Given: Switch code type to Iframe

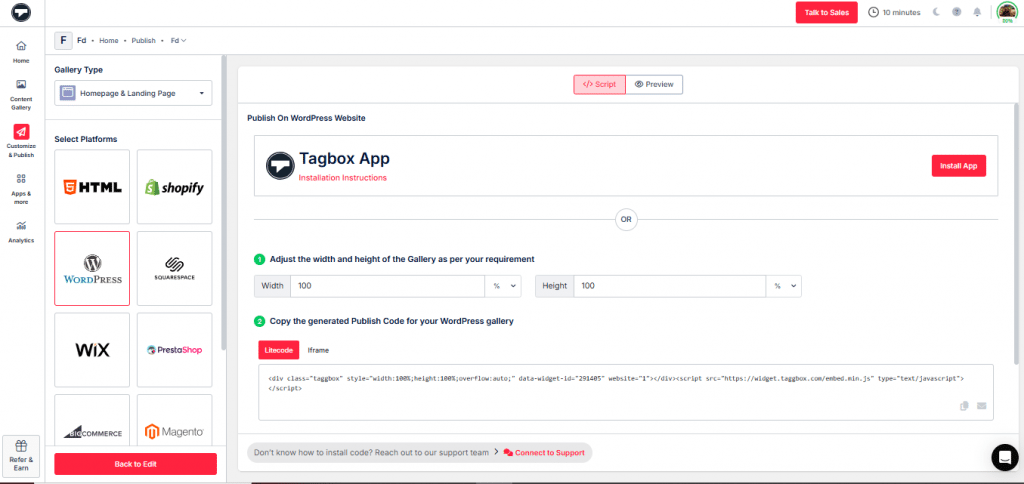Looking at the screenshot, I should click(x=317, y=350).
